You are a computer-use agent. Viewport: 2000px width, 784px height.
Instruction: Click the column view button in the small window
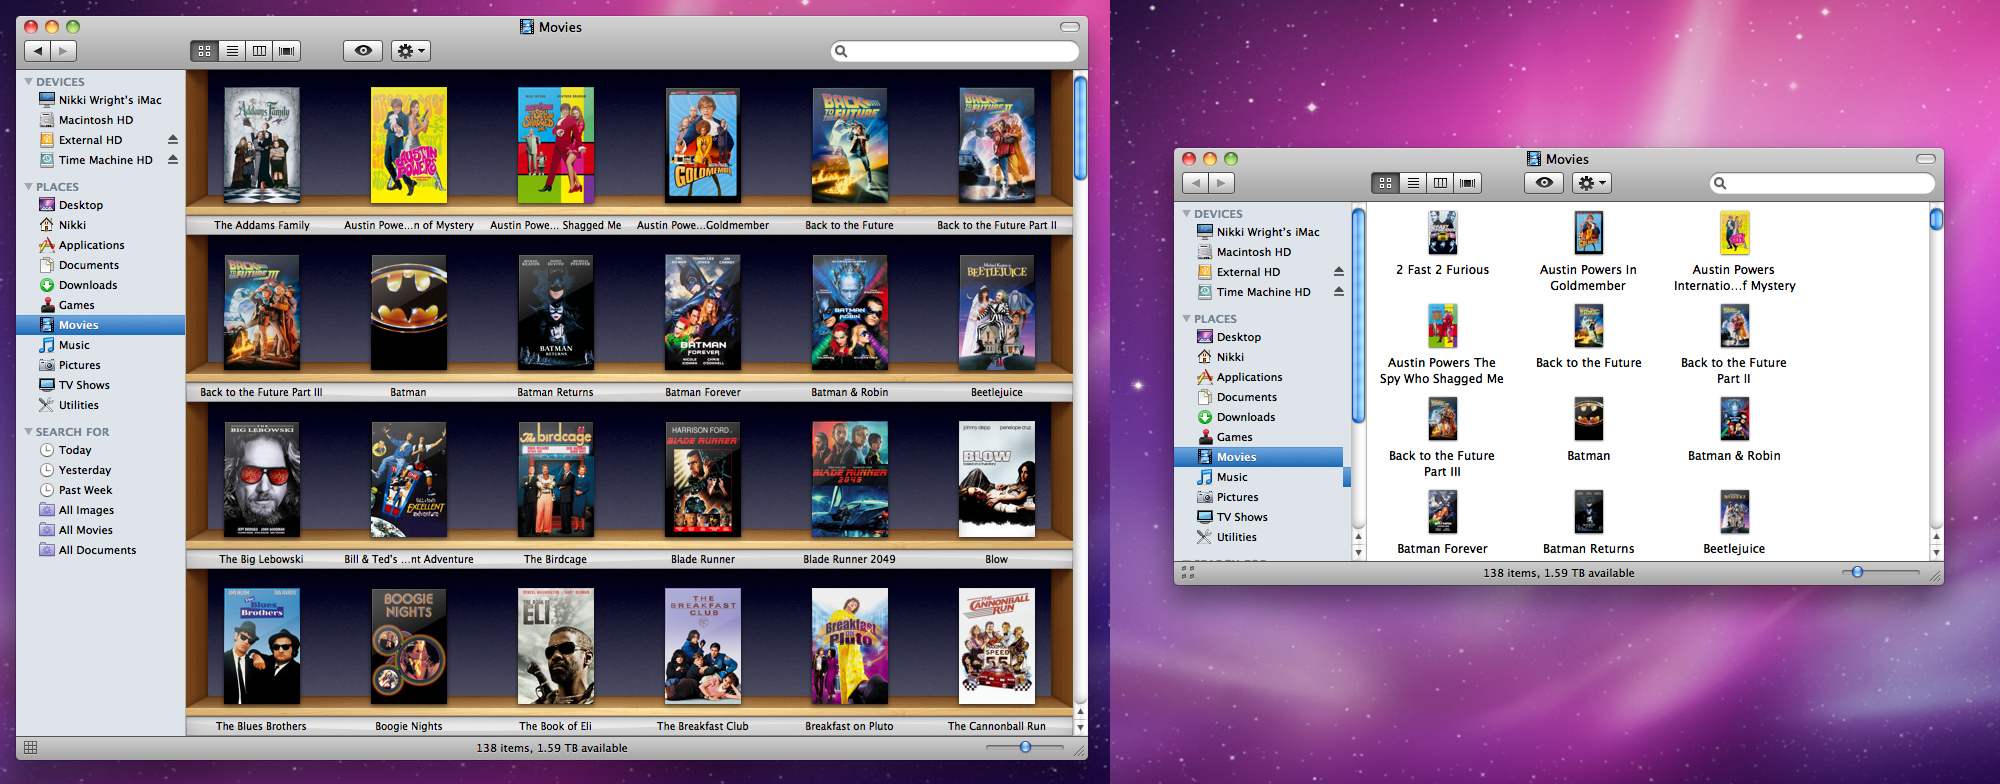coord(1440,183)
